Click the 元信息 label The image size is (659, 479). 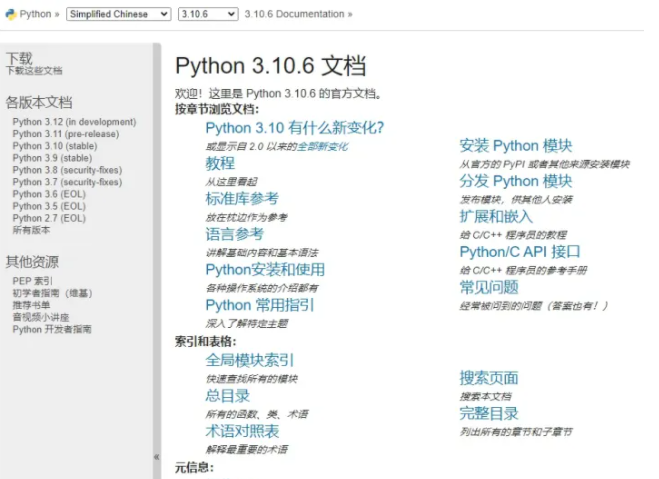(x=194, y=468)
